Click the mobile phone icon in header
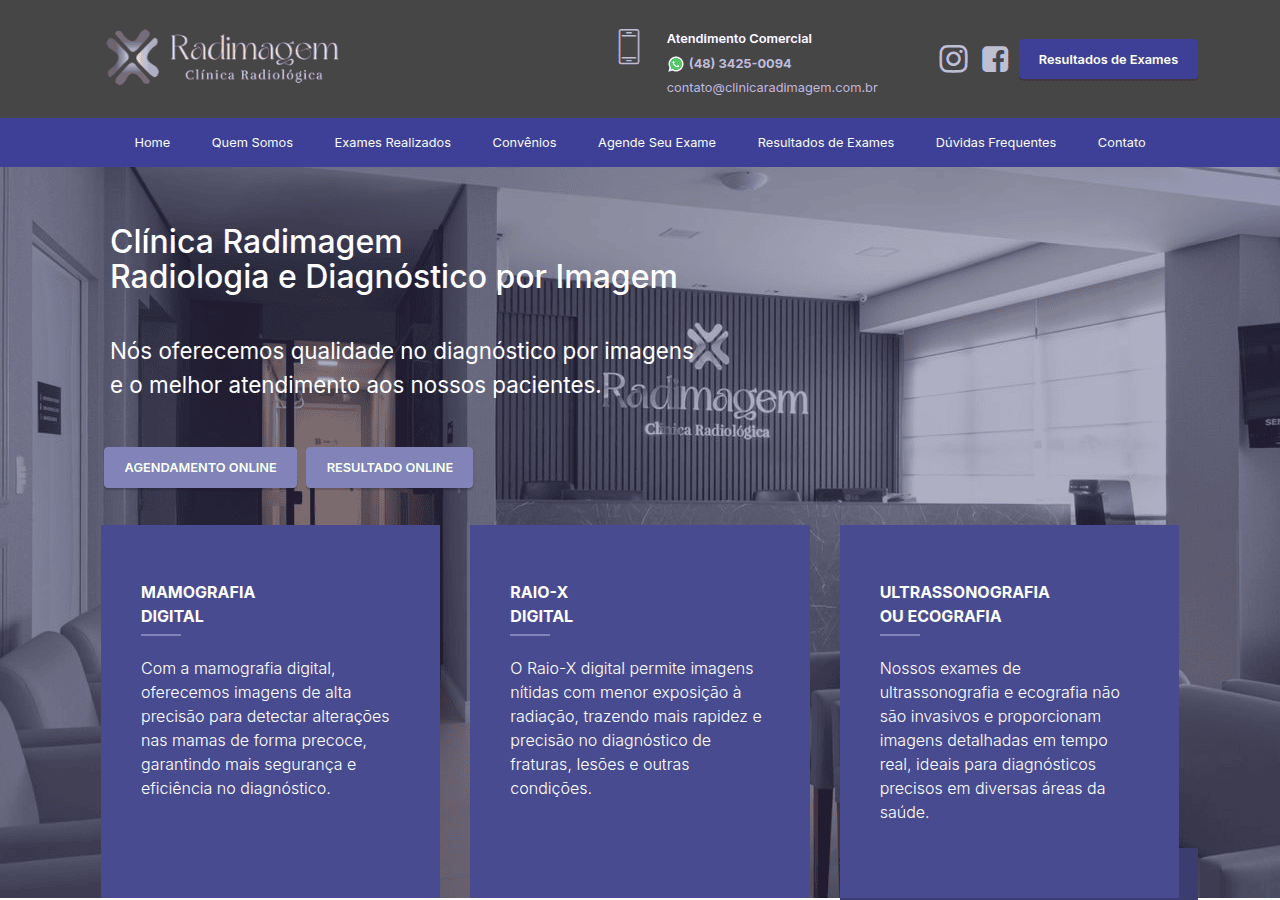This screenshot has width=1280, height=900. point(629,47)
